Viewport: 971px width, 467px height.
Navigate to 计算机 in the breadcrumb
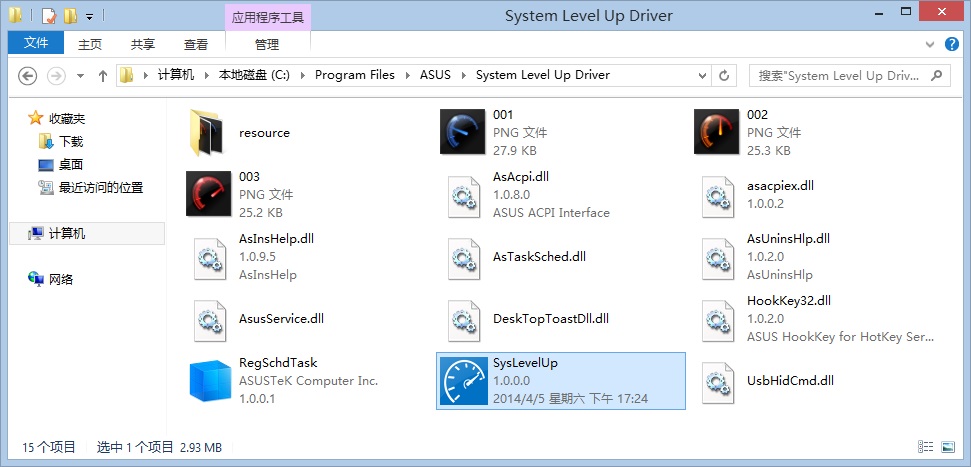176,75
